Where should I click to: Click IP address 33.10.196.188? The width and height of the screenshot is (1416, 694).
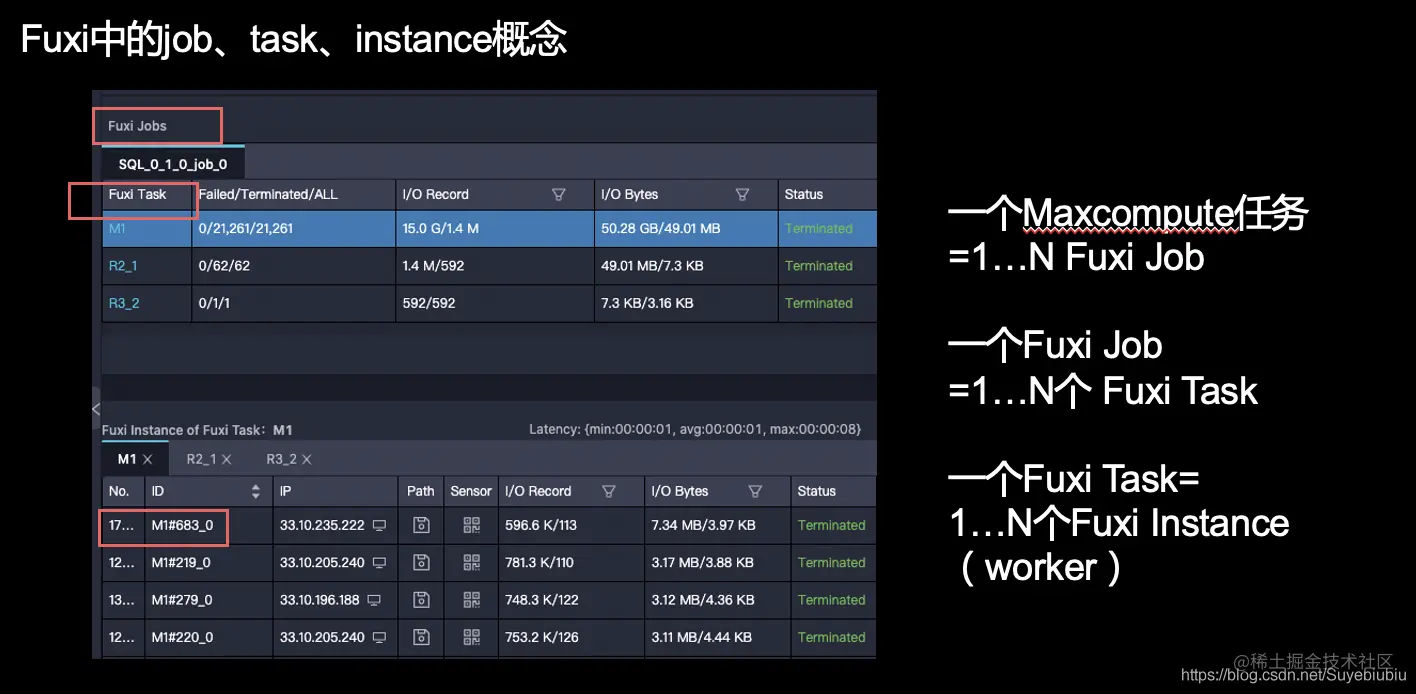[x=320, y=600]
